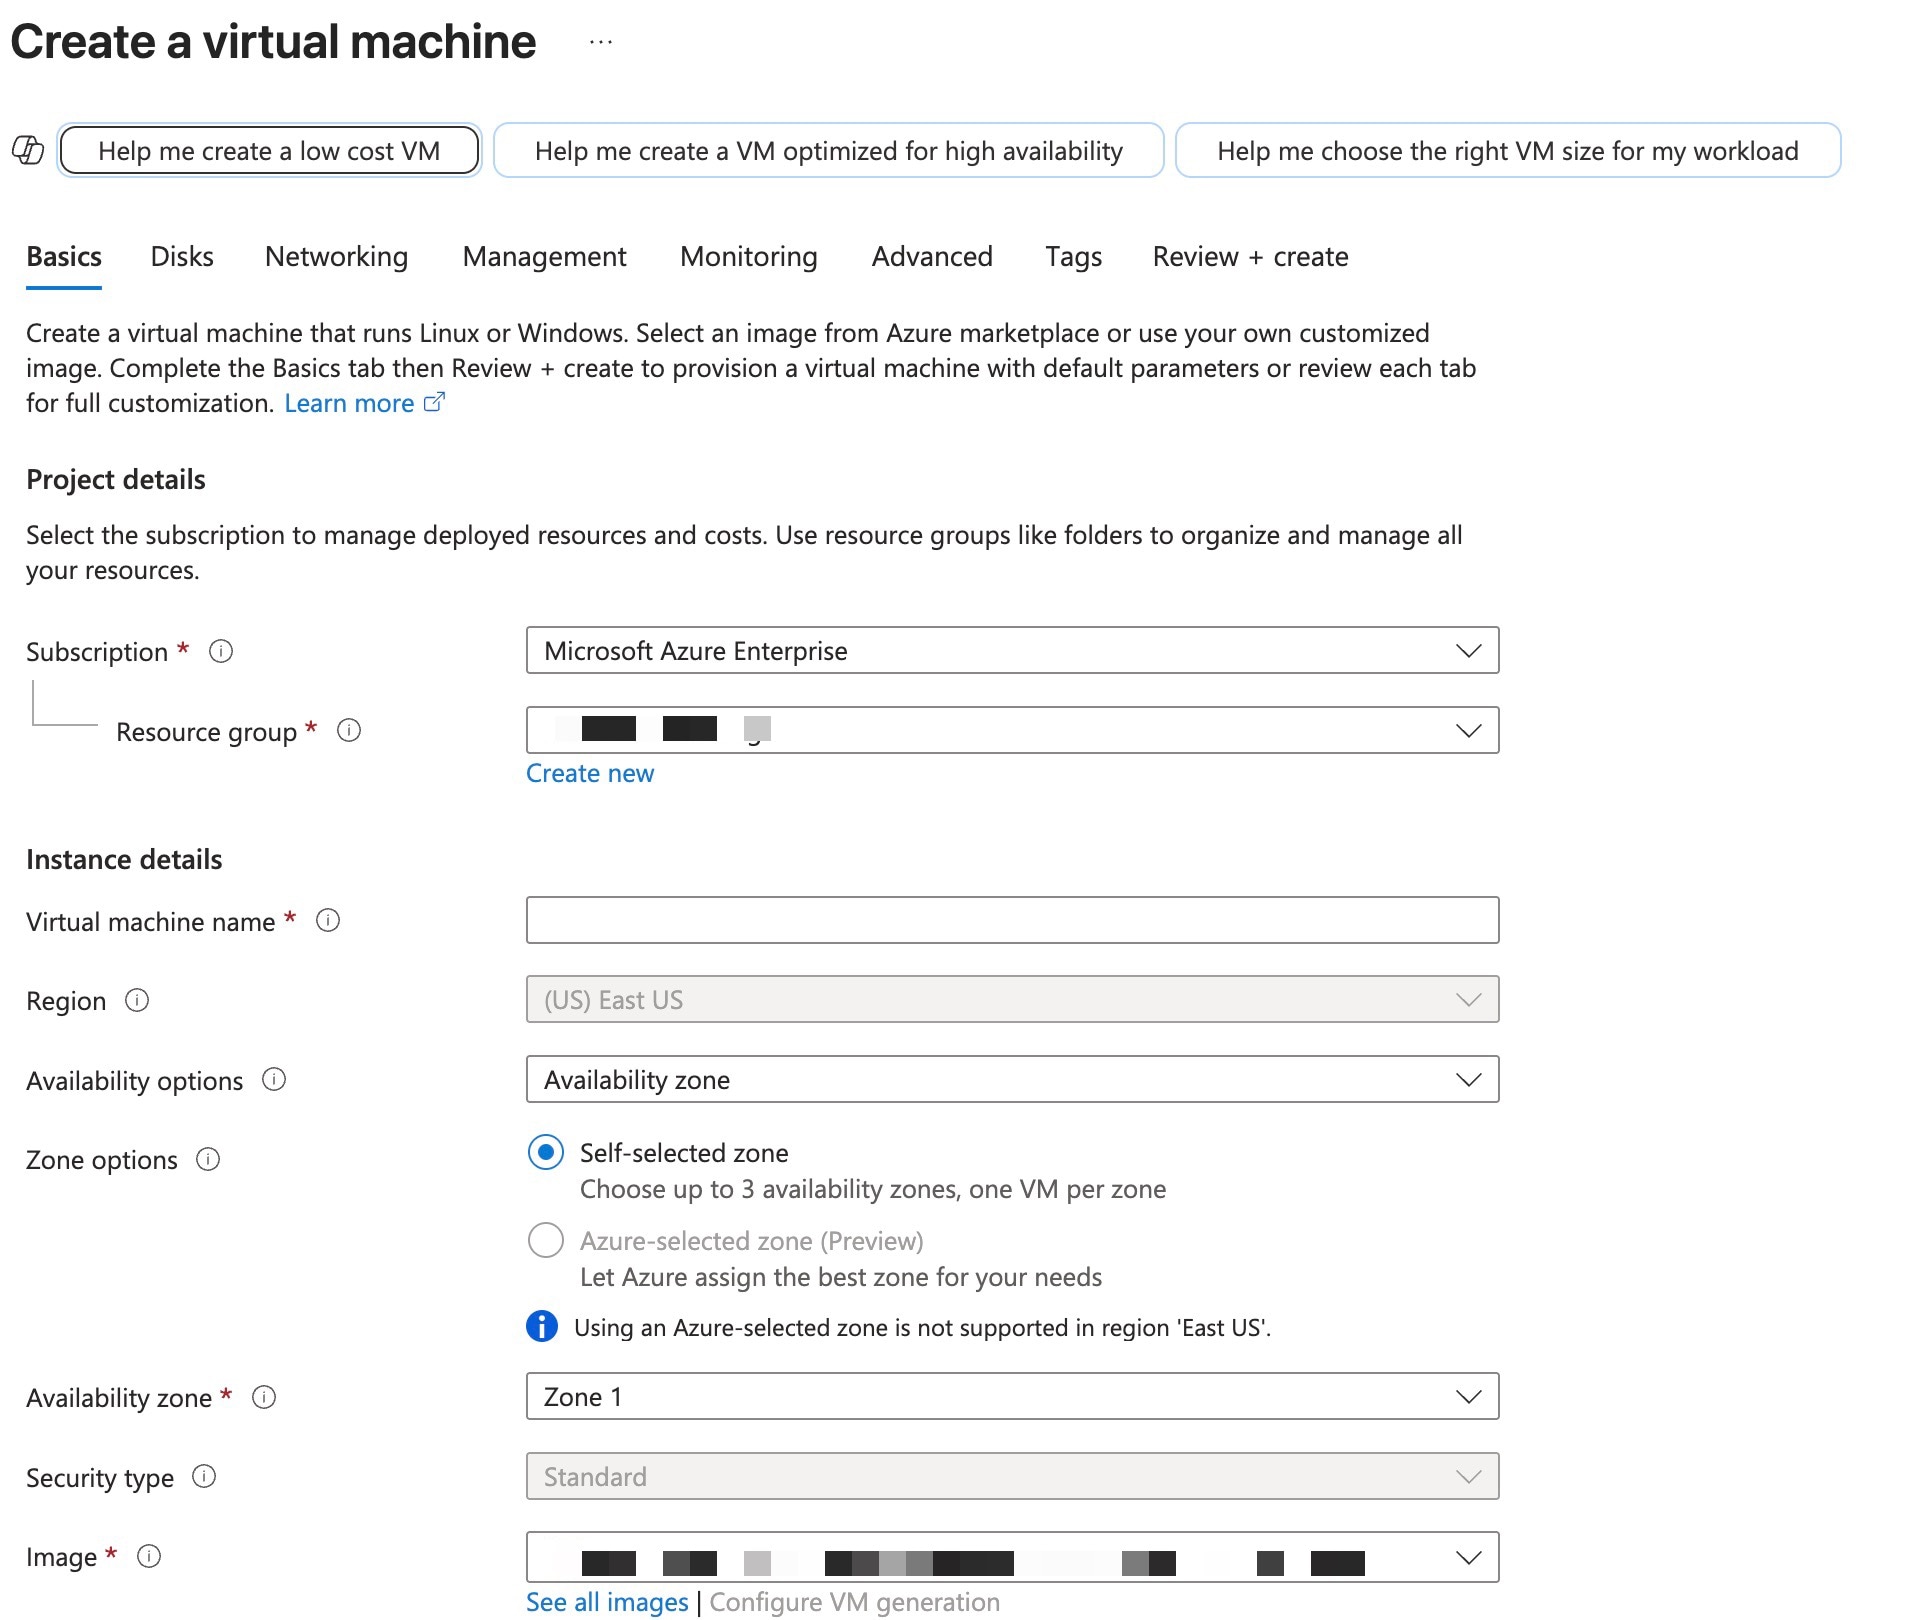1906x1620 pixels.
Task: Switch to the Networking tab
Action: 335,256
